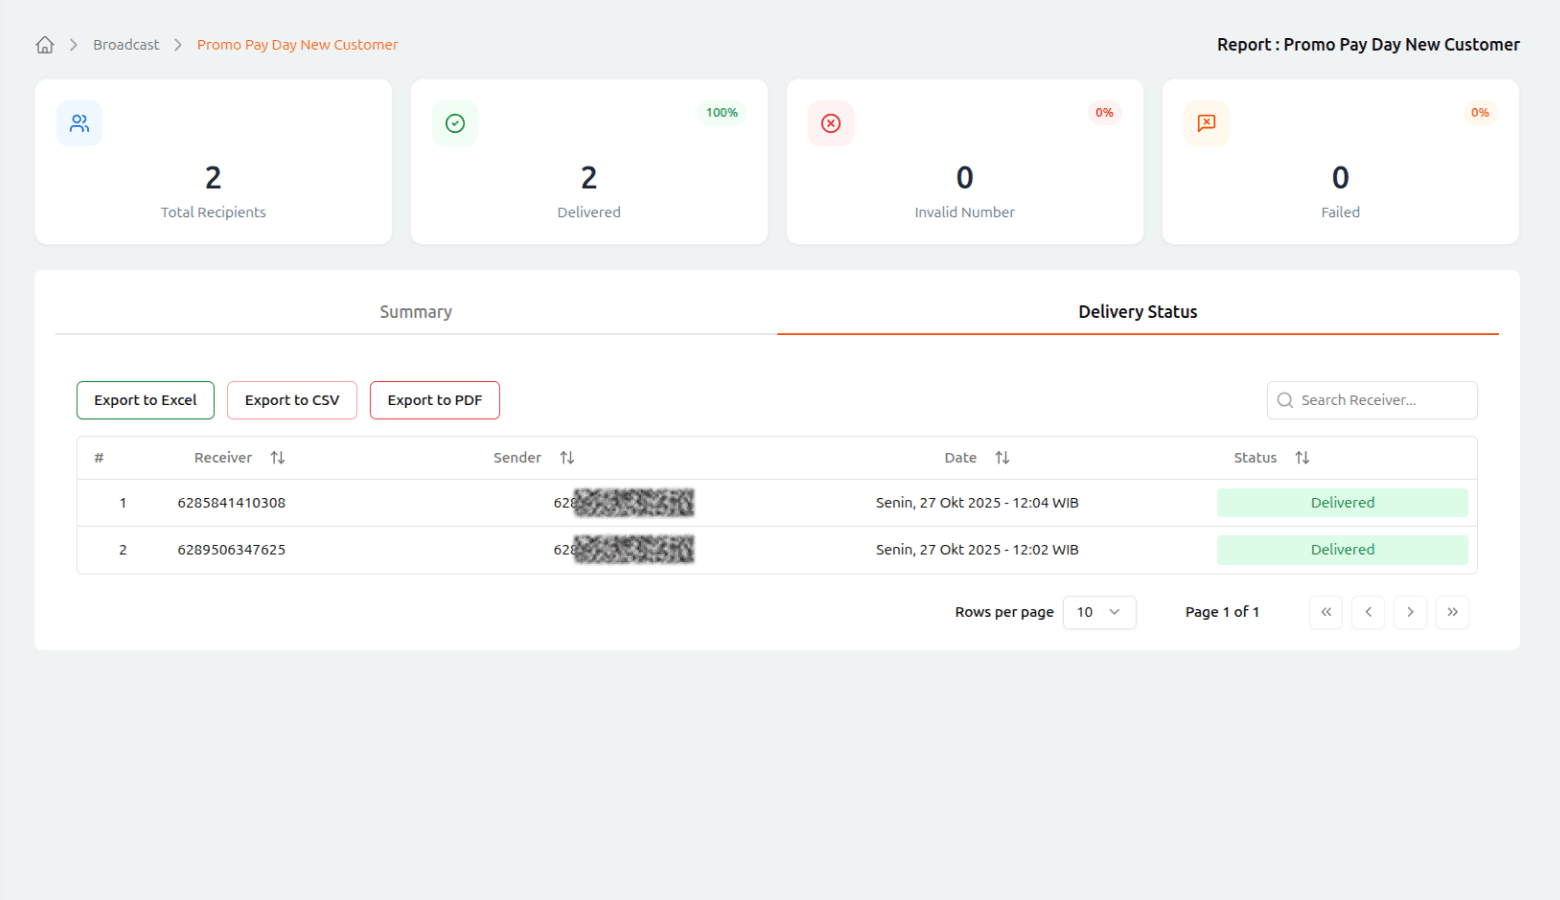Screen dimensions: 1560x900
Task: Sort table by Receiver column
Action: point(277,458)
